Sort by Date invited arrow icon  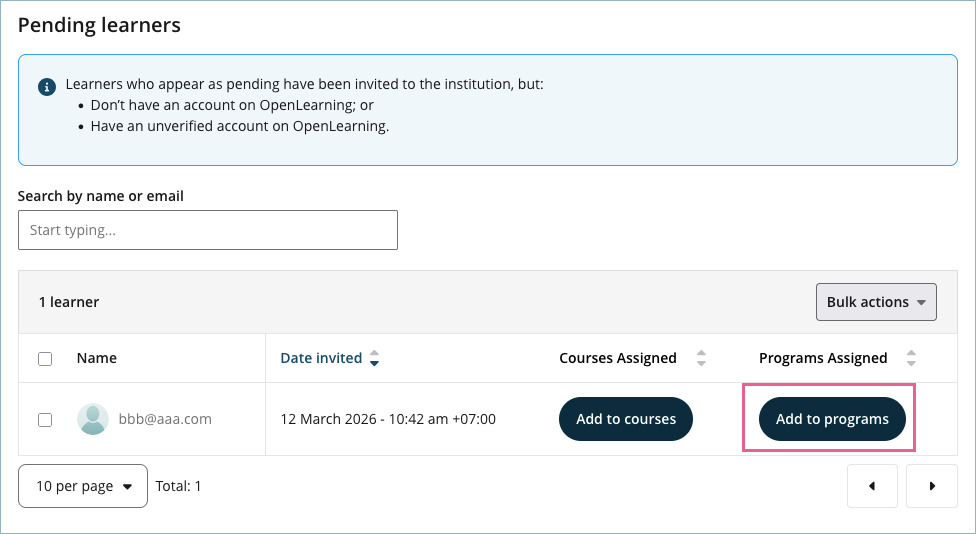374,358
